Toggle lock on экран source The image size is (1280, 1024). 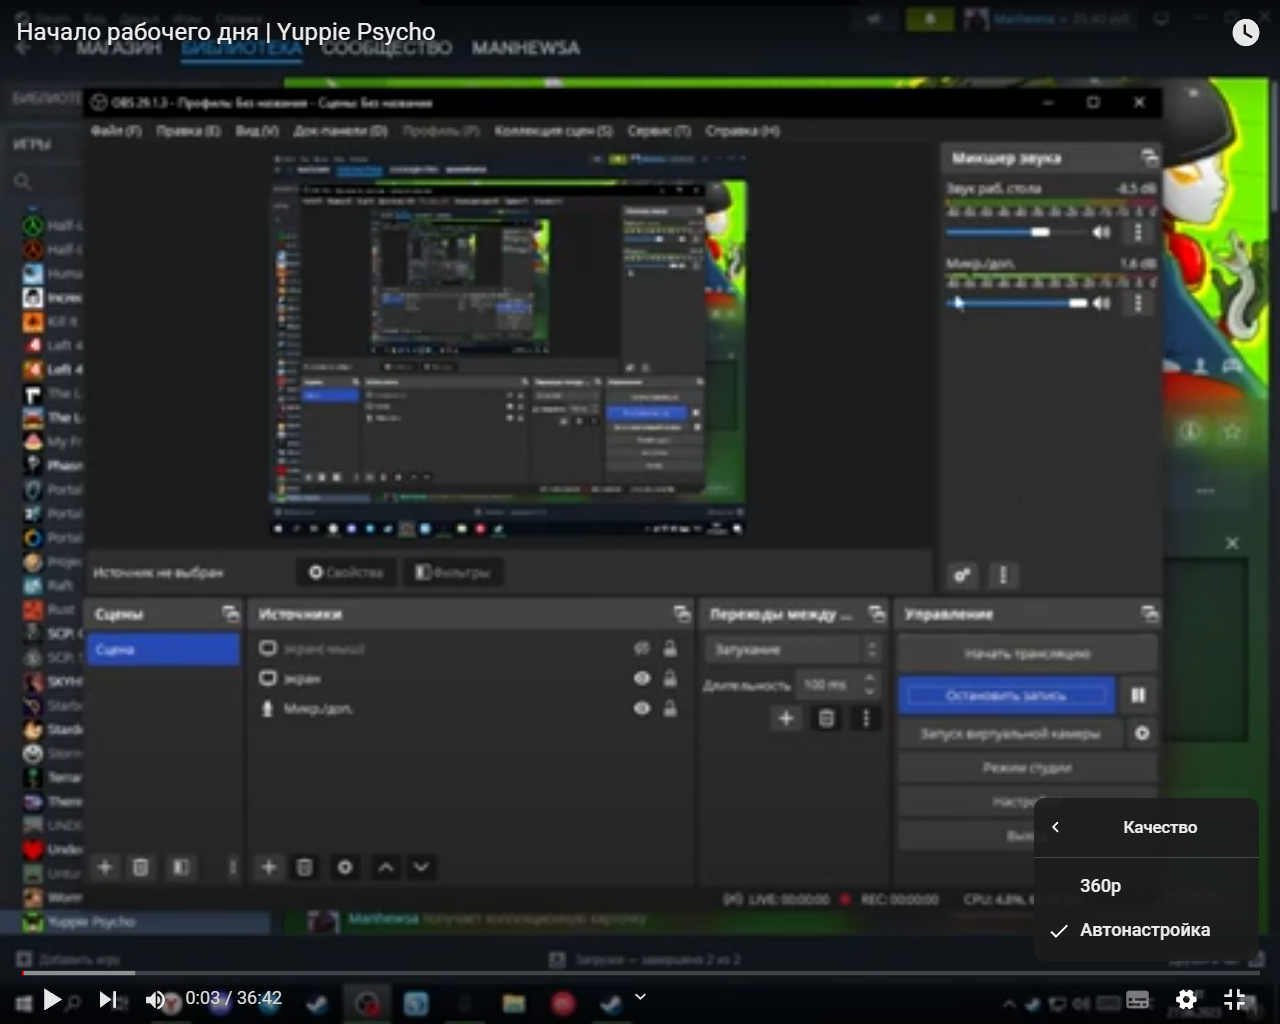670,678
